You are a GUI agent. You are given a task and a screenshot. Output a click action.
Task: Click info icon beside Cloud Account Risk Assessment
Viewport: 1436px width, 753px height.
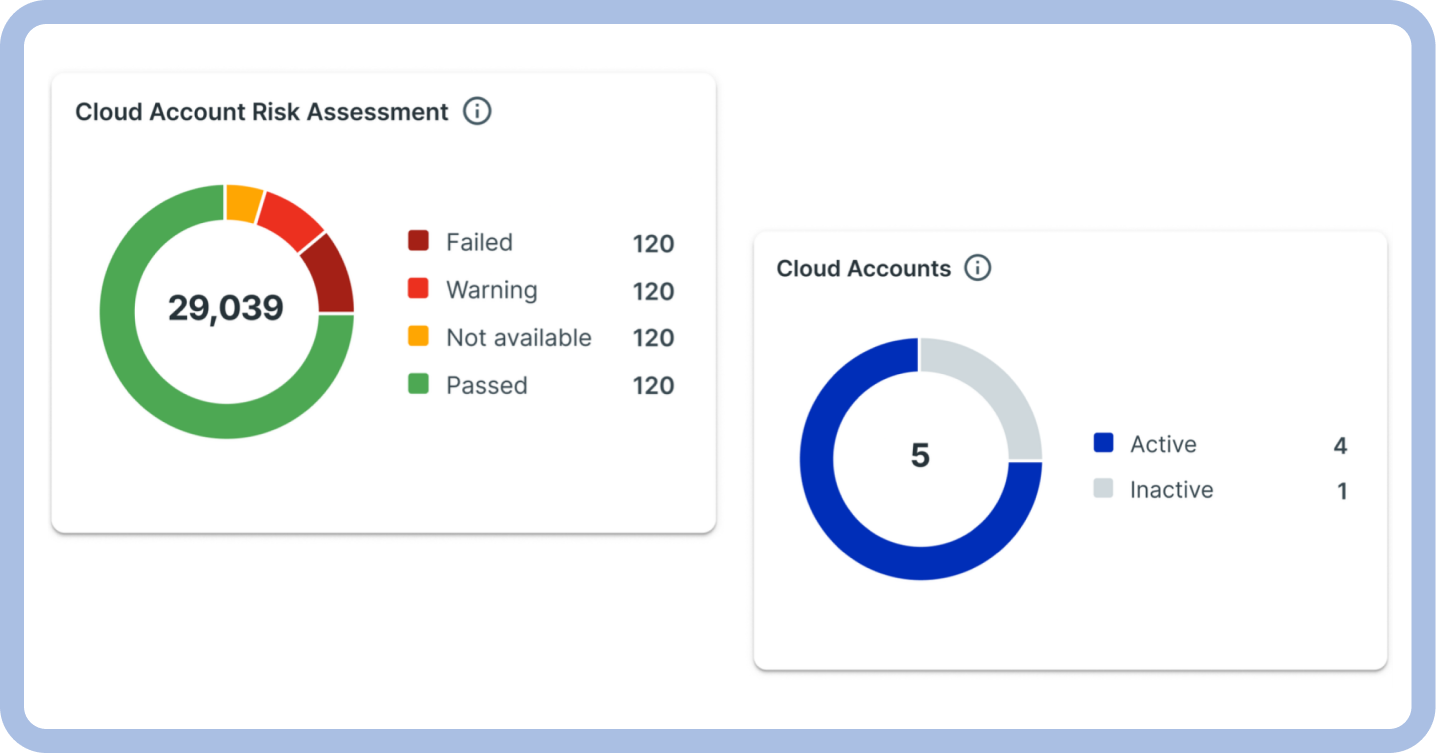click(x=477, y=111)
